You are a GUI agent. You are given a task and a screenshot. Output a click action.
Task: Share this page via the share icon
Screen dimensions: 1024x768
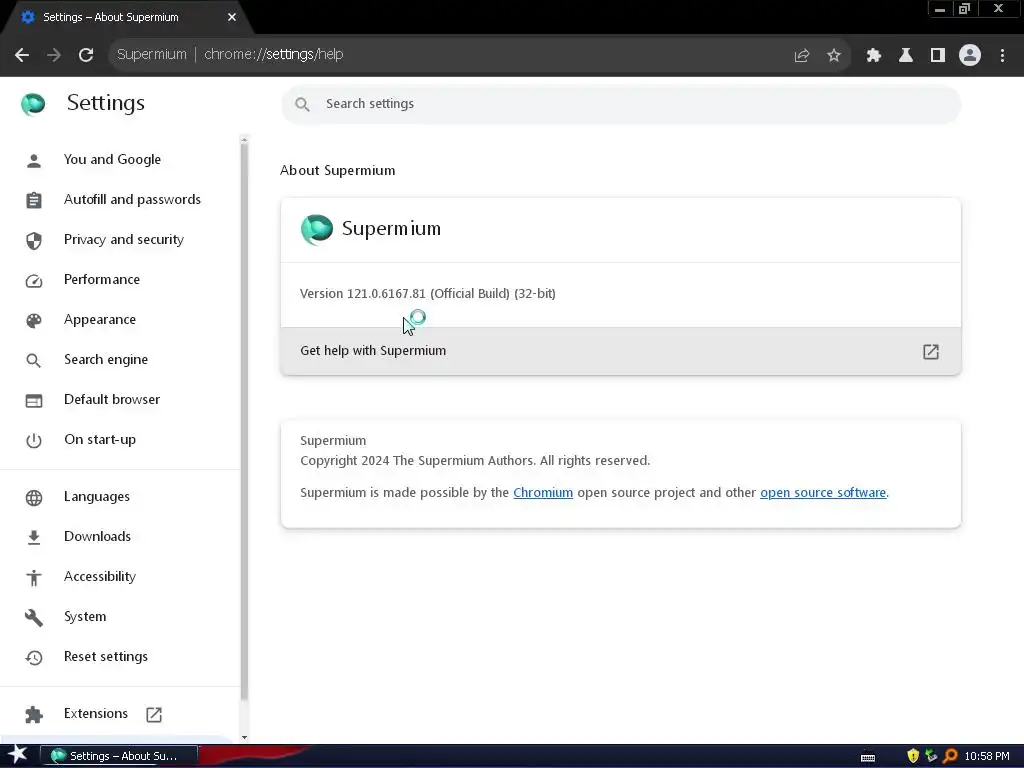tap(801, 56)
